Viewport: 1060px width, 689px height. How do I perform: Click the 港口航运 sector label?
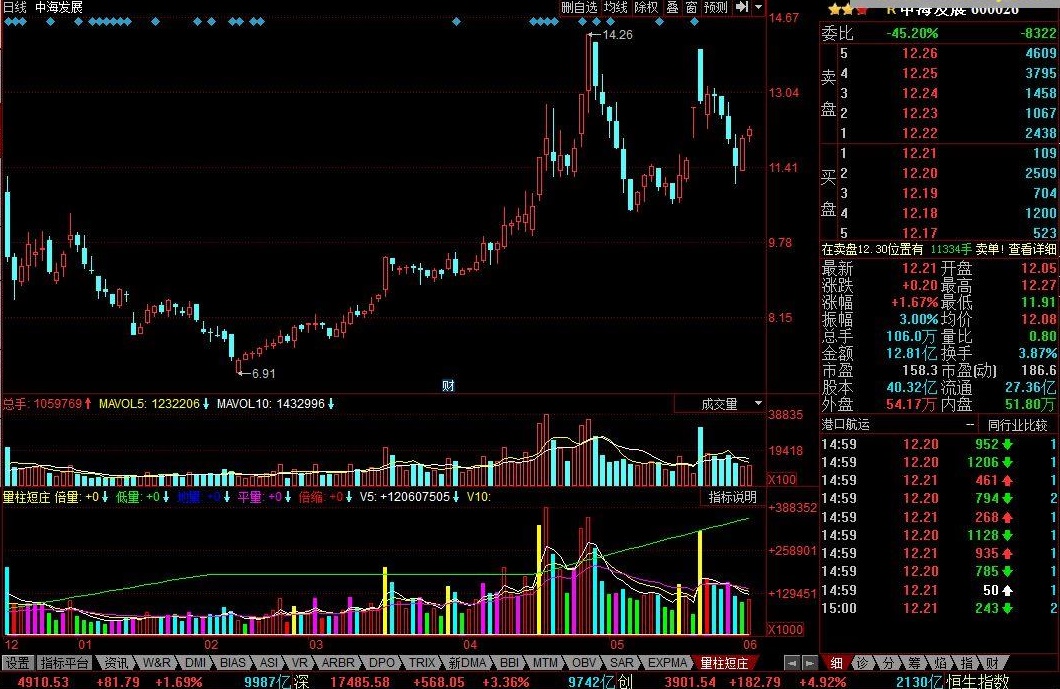click(846, 425)
